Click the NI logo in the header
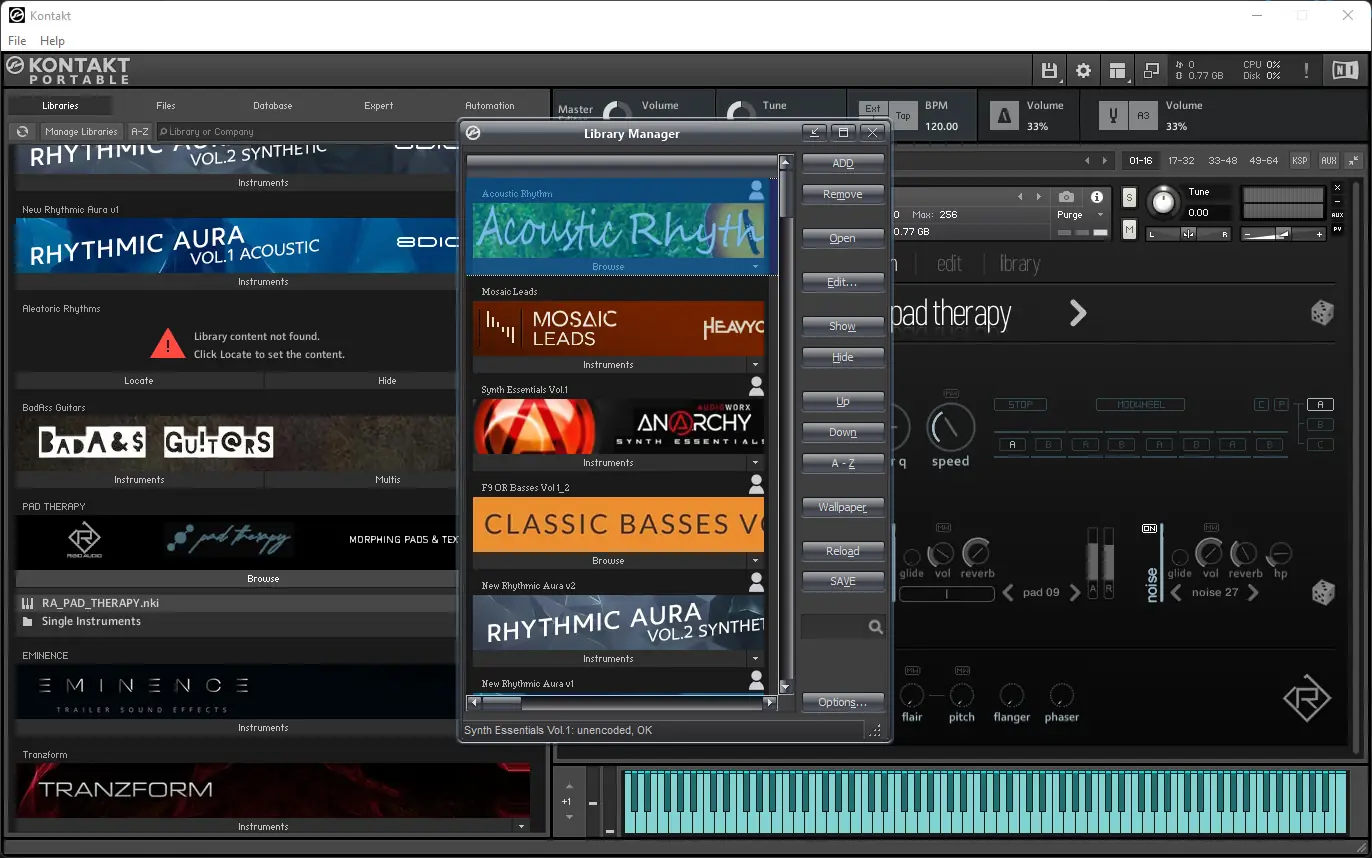This screenshot has height=858, width=1372. (x=1345, y=70)
